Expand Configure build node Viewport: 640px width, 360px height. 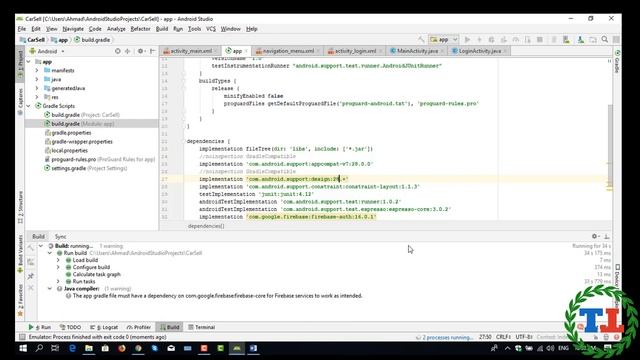click(58, 267)
